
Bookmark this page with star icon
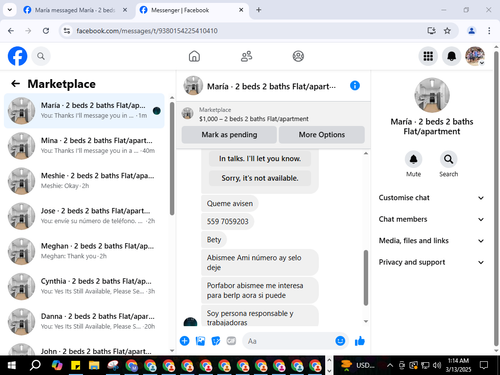(x=447, y=31)
